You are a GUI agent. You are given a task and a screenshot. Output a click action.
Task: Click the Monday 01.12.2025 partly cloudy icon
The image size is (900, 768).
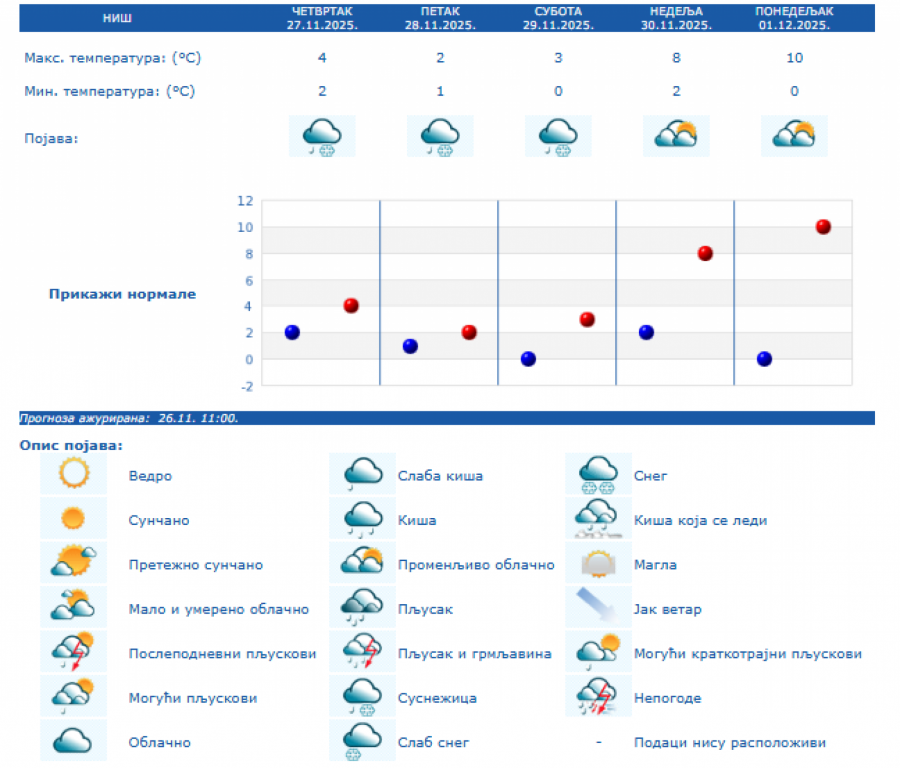[x=794, y=136]
